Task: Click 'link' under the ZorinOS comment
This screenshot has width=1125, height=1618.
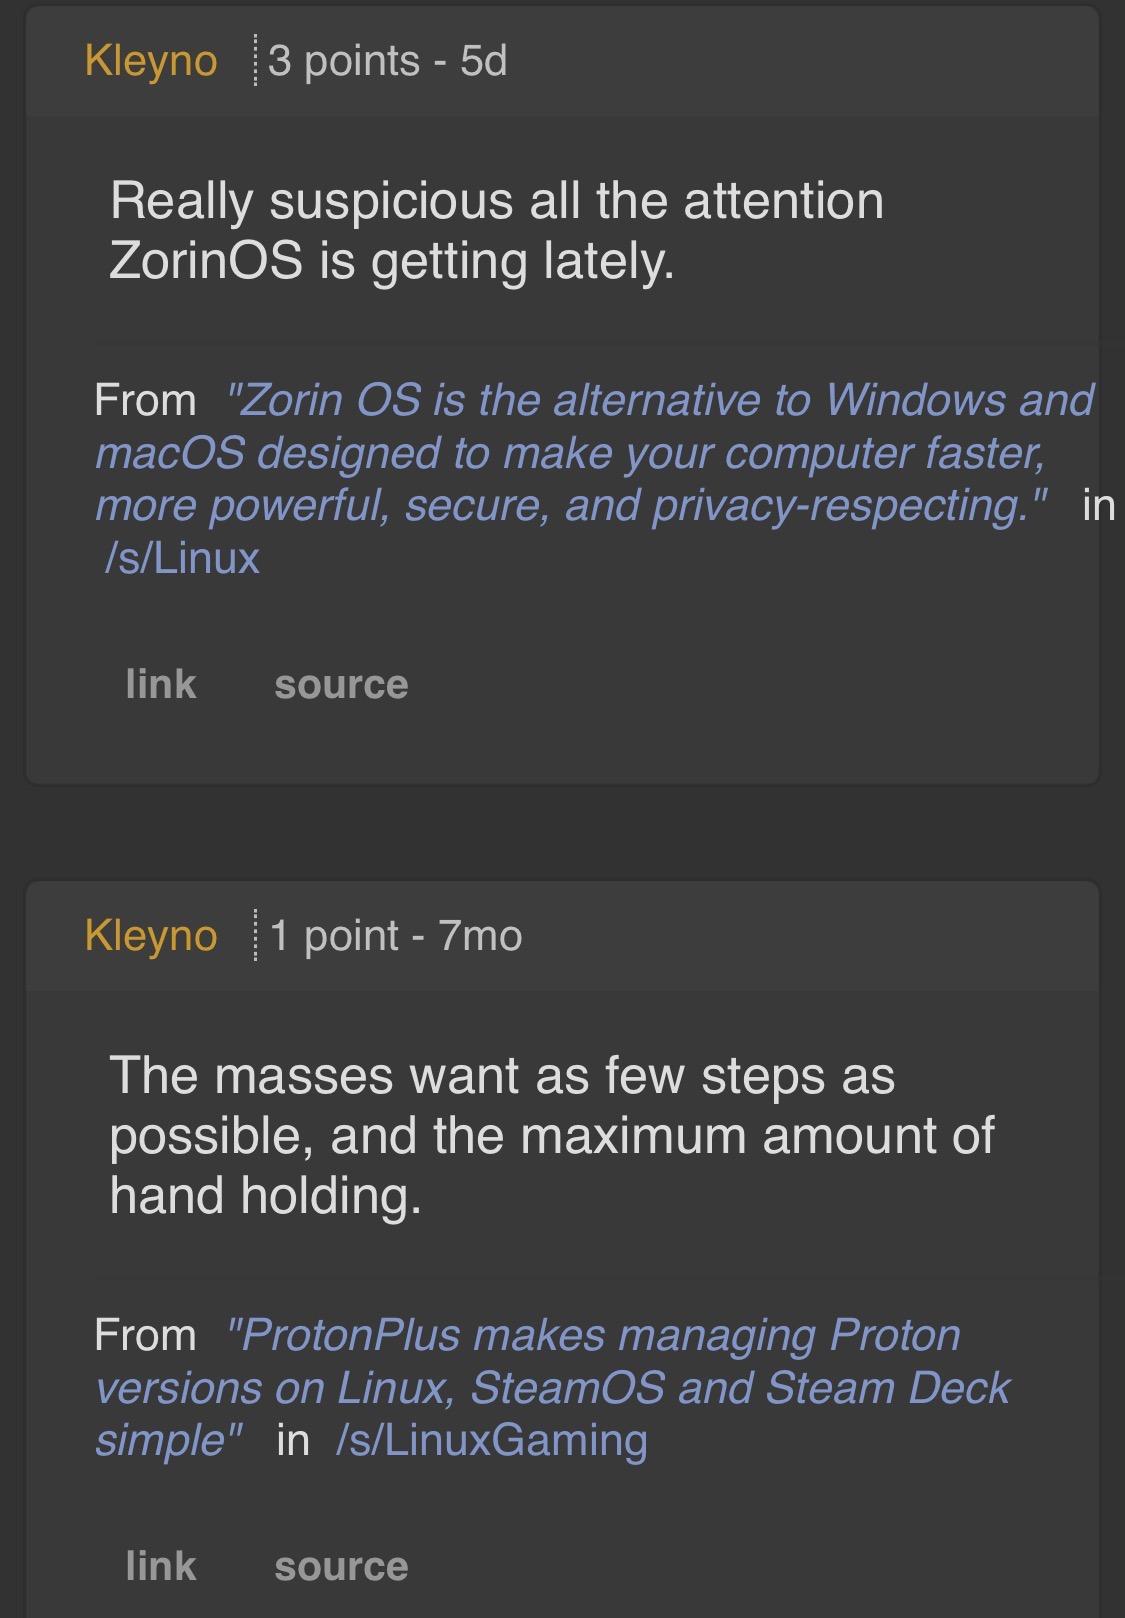Action: 159,684
